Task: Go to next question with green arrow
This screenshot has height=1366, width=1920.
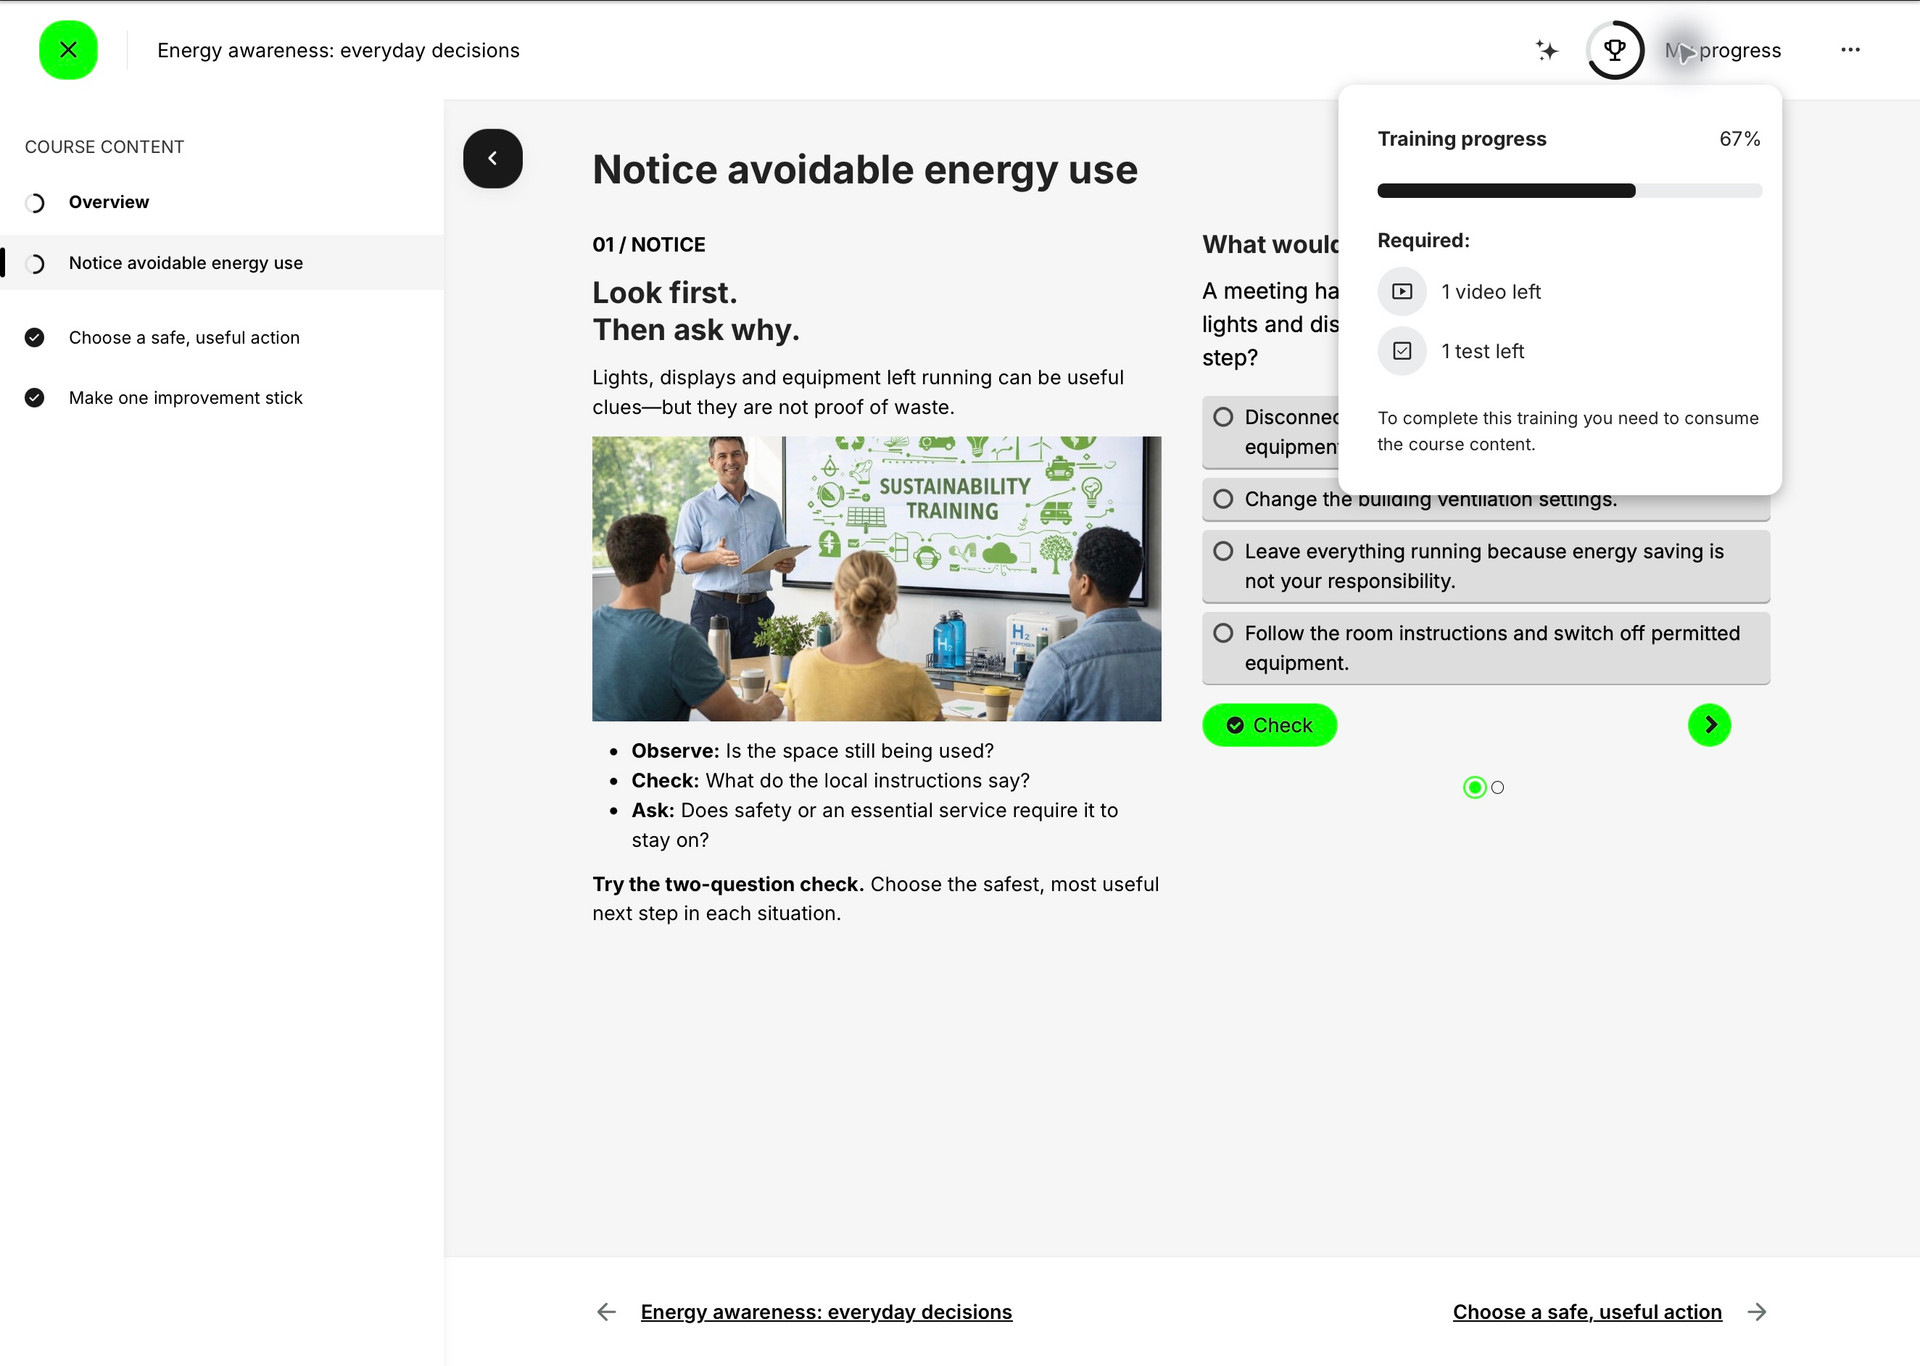Action: click(1710, 725)
